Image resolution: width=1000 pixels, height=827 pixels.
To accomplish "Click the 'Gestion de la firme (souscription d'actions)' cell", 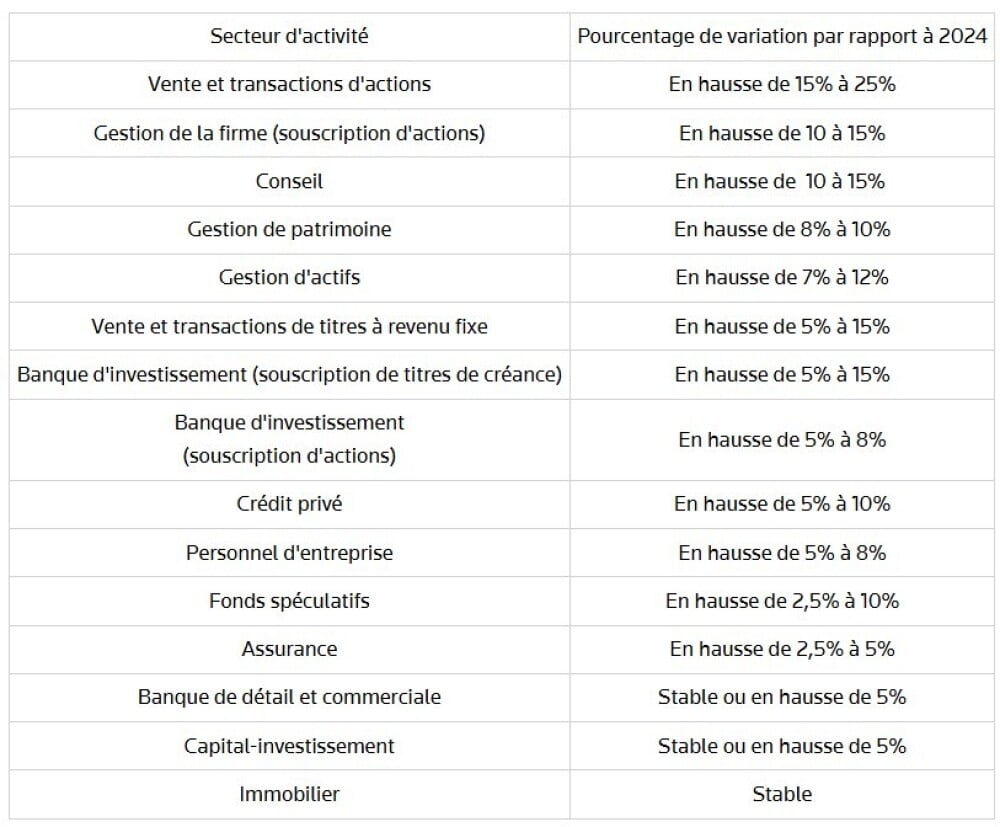I will 289,133.
